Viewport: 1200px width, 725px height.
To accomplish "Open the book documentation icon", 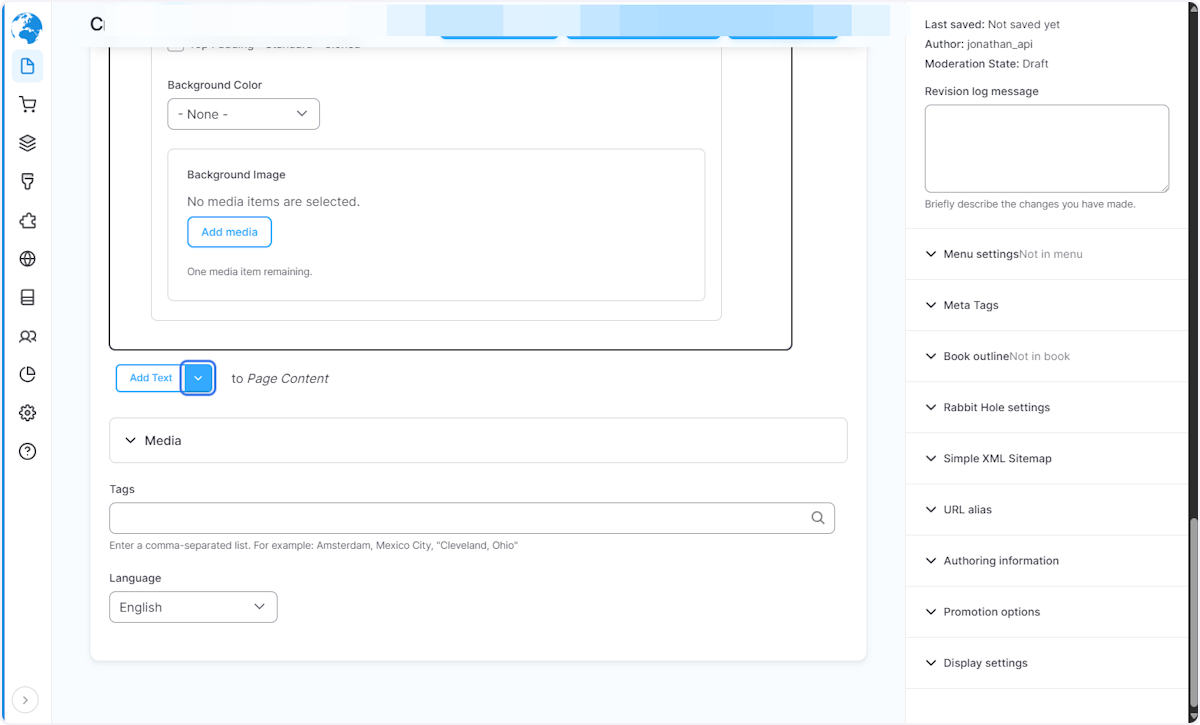I will pos(27,297).
